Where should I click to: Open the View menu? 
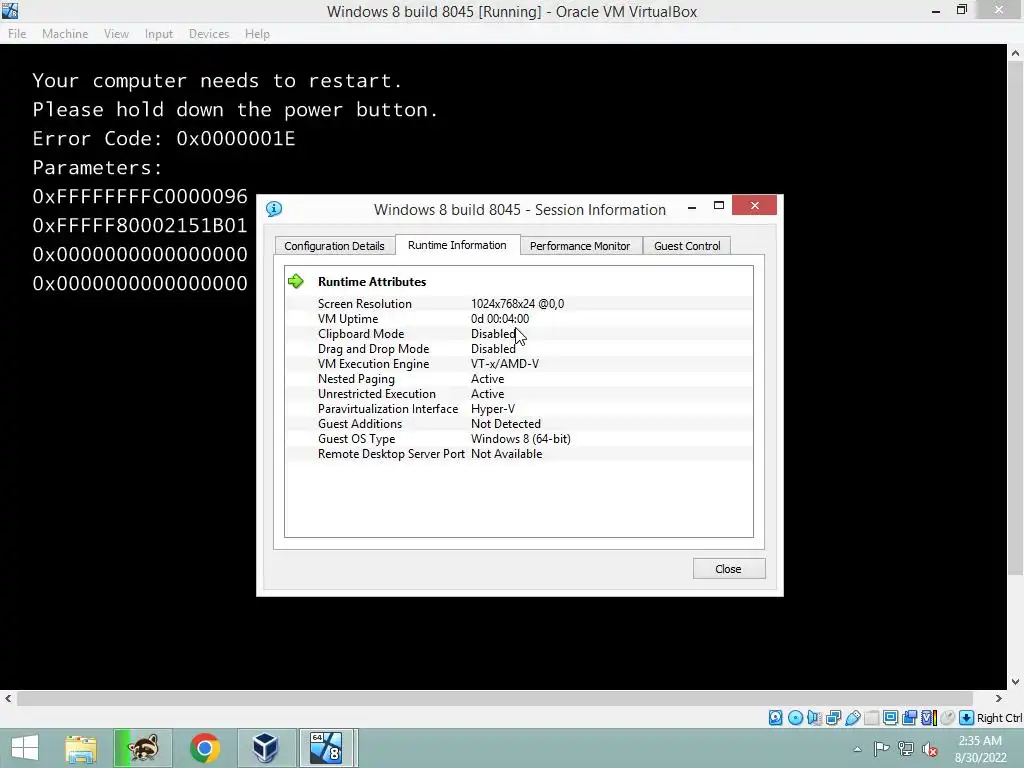click(x=116, y=34)
